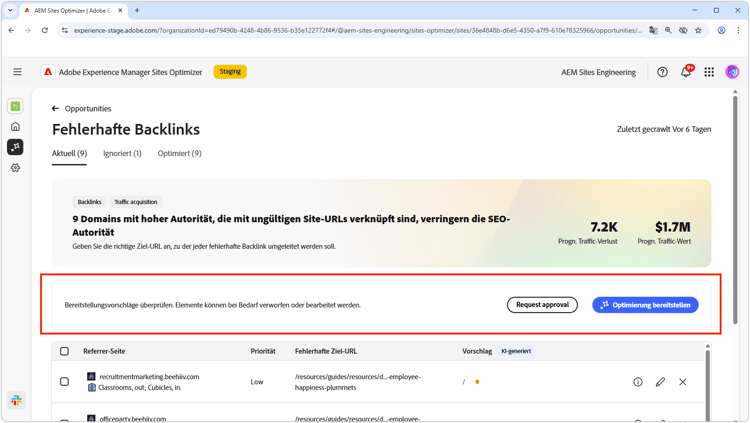Click the Adobe logo icon
Screen dimensions: 750x423
(x=48, y=72)
